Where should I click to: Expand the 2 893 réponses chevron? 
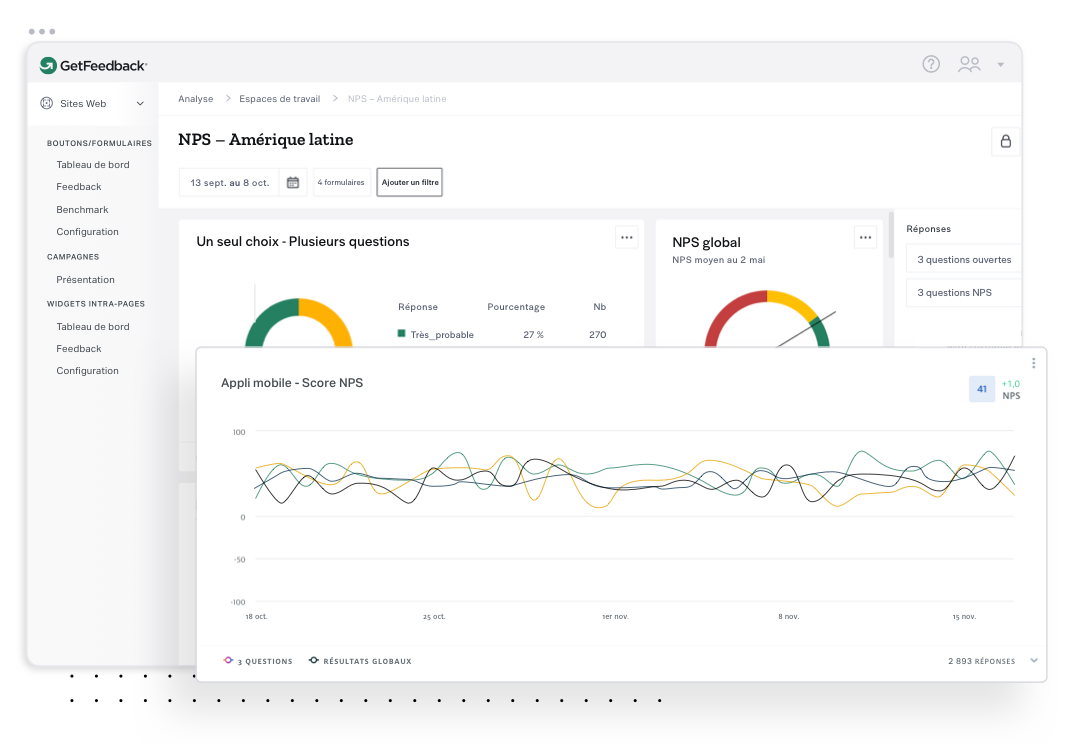tap(1033, 661)
